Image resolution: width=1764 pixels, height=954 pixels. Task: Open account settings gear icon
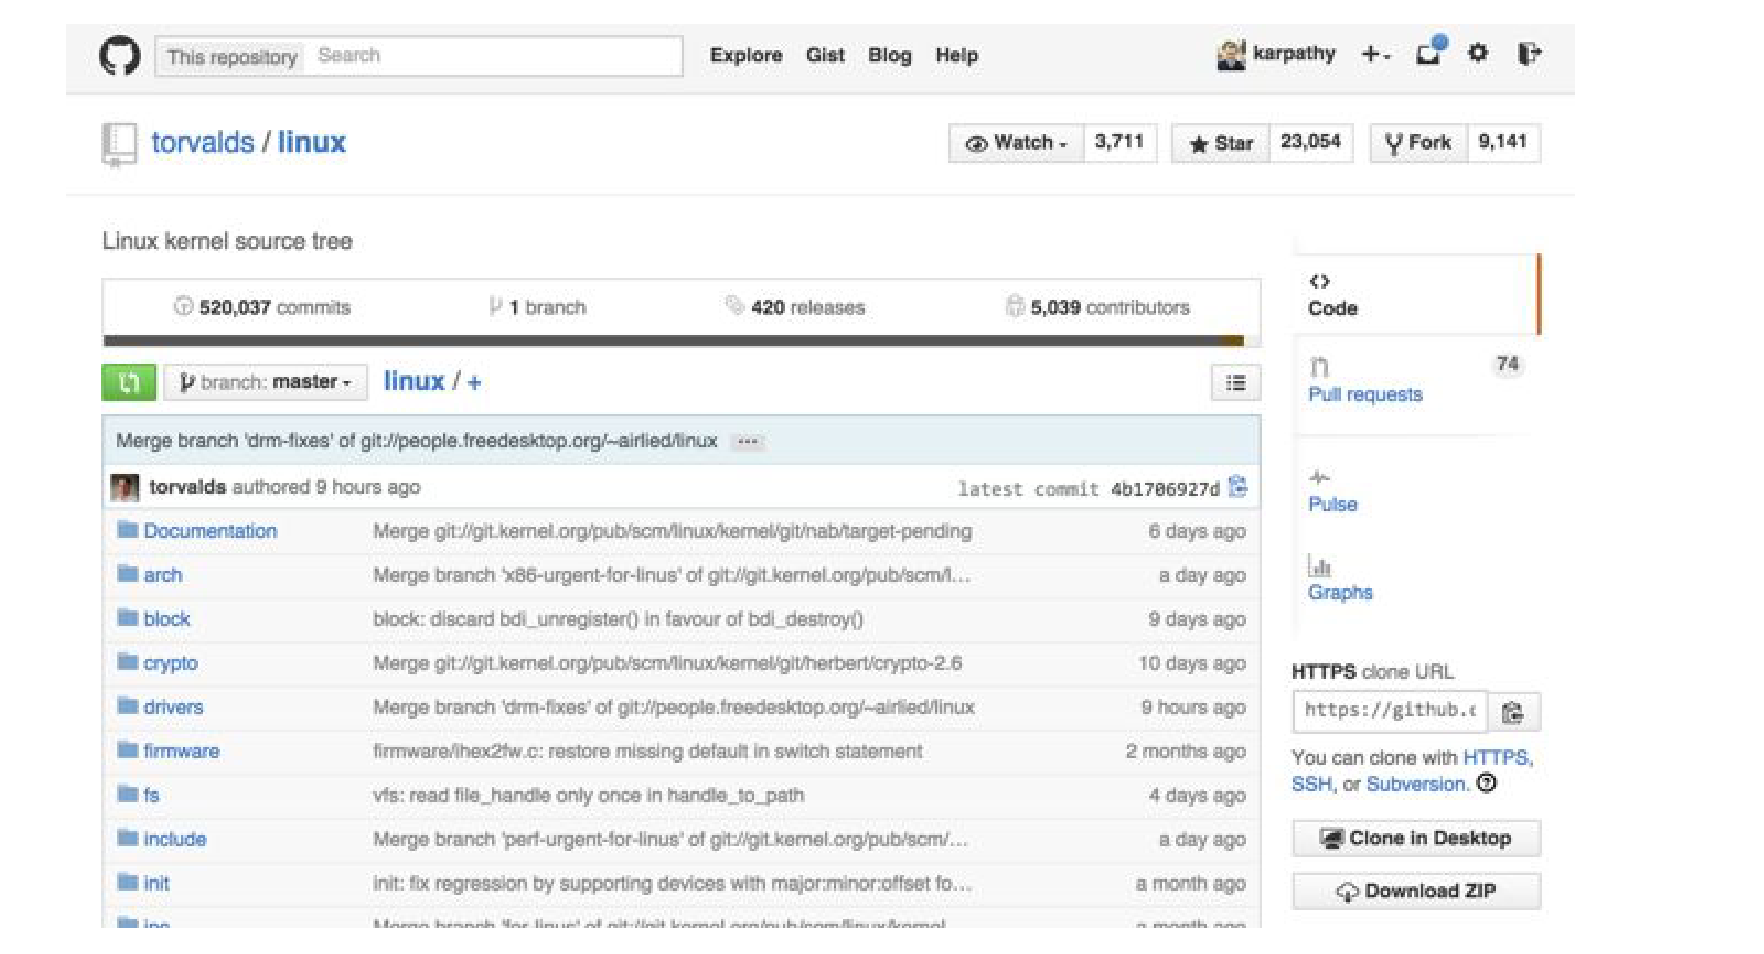[1477, 54]
